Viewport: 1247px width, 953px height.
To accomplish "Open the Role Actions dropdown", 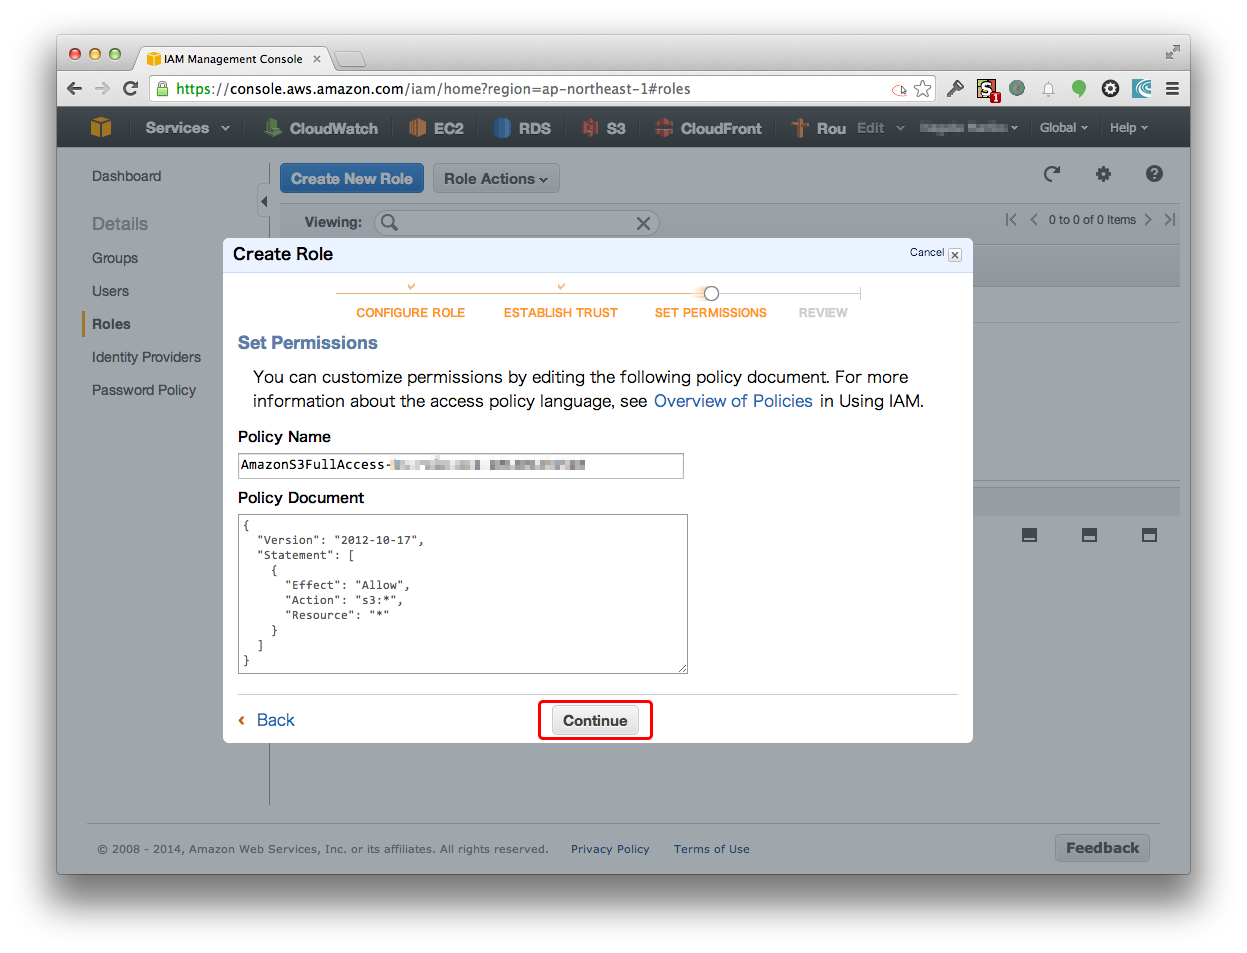I will [x=495, y=179].
